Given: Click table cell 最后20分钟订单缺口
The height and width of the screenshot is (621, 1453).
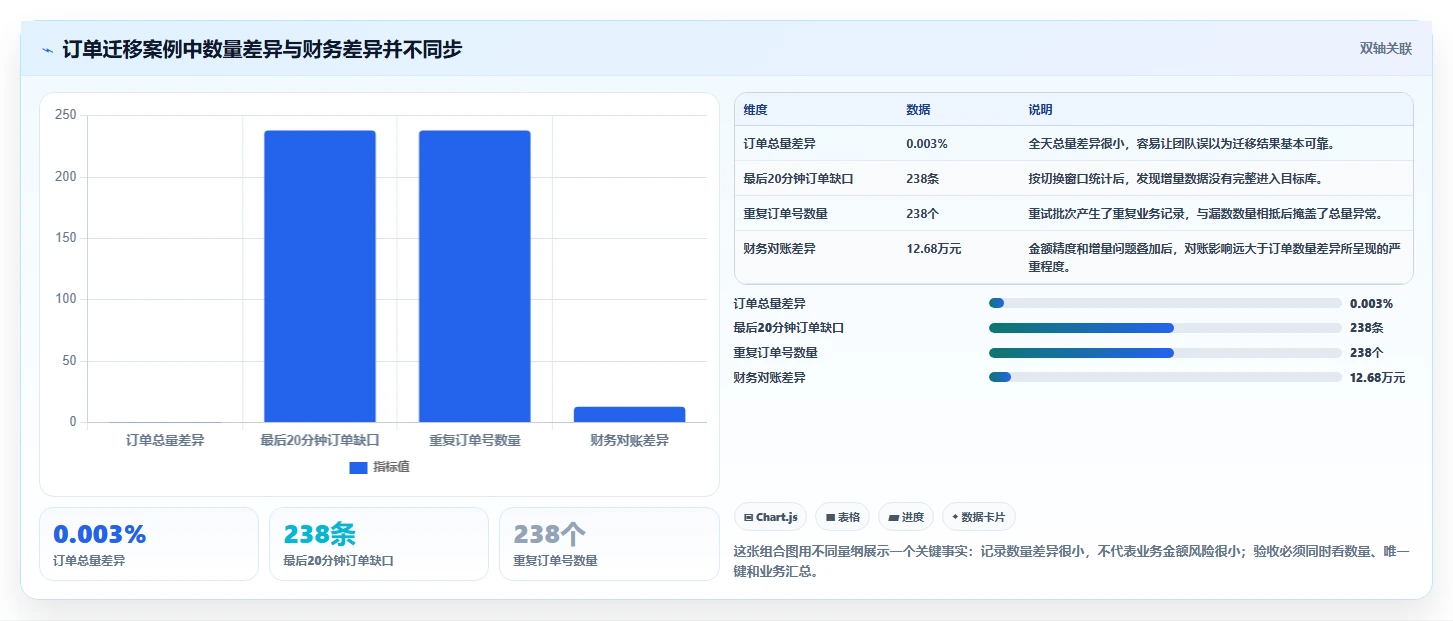Looking at the screenshot, I should click(798, 179).
